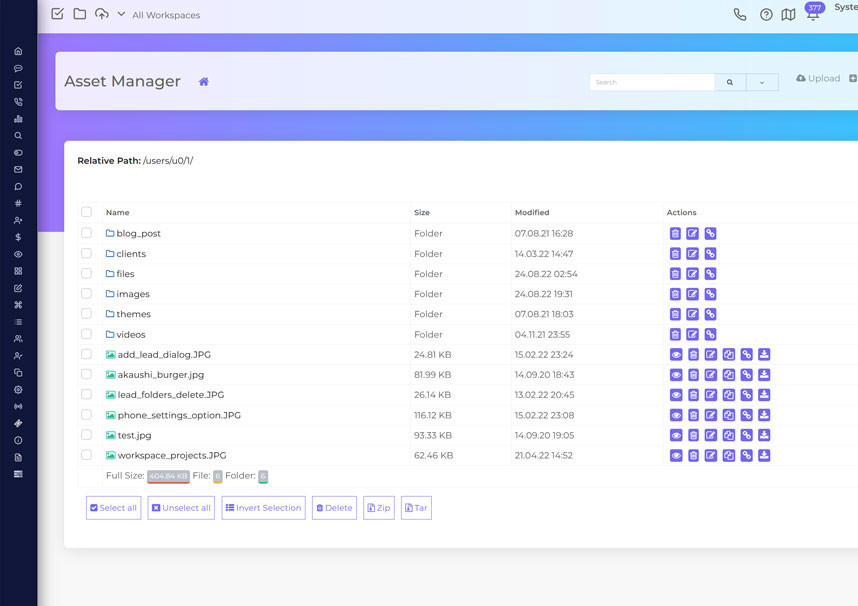Check the select-all checkbox in the header row
The image size is (858, 606).
coord(86,212)
